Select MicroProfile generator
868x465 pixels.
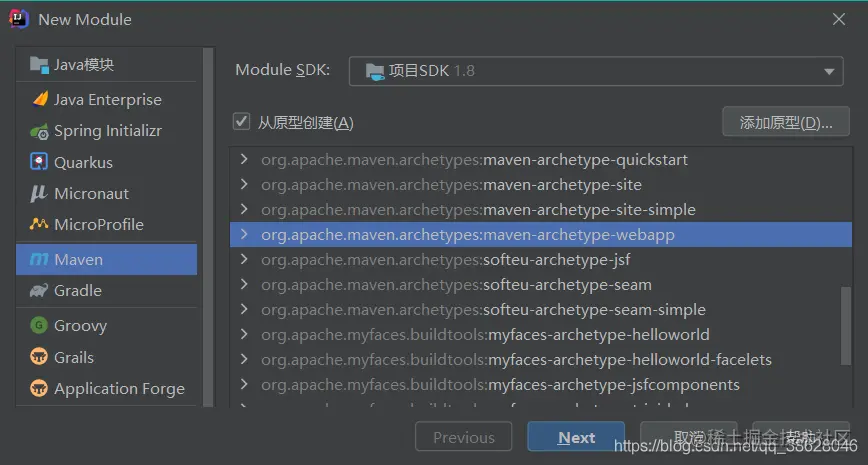(x=106, y=224)
